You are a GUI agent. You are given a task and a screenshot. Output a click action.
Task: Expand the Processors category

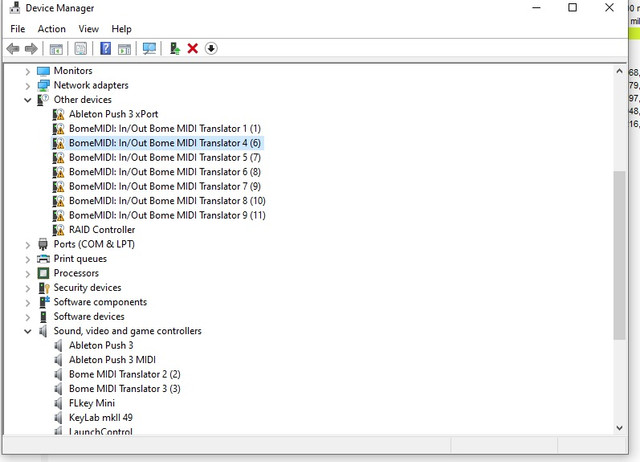point(27,274)
